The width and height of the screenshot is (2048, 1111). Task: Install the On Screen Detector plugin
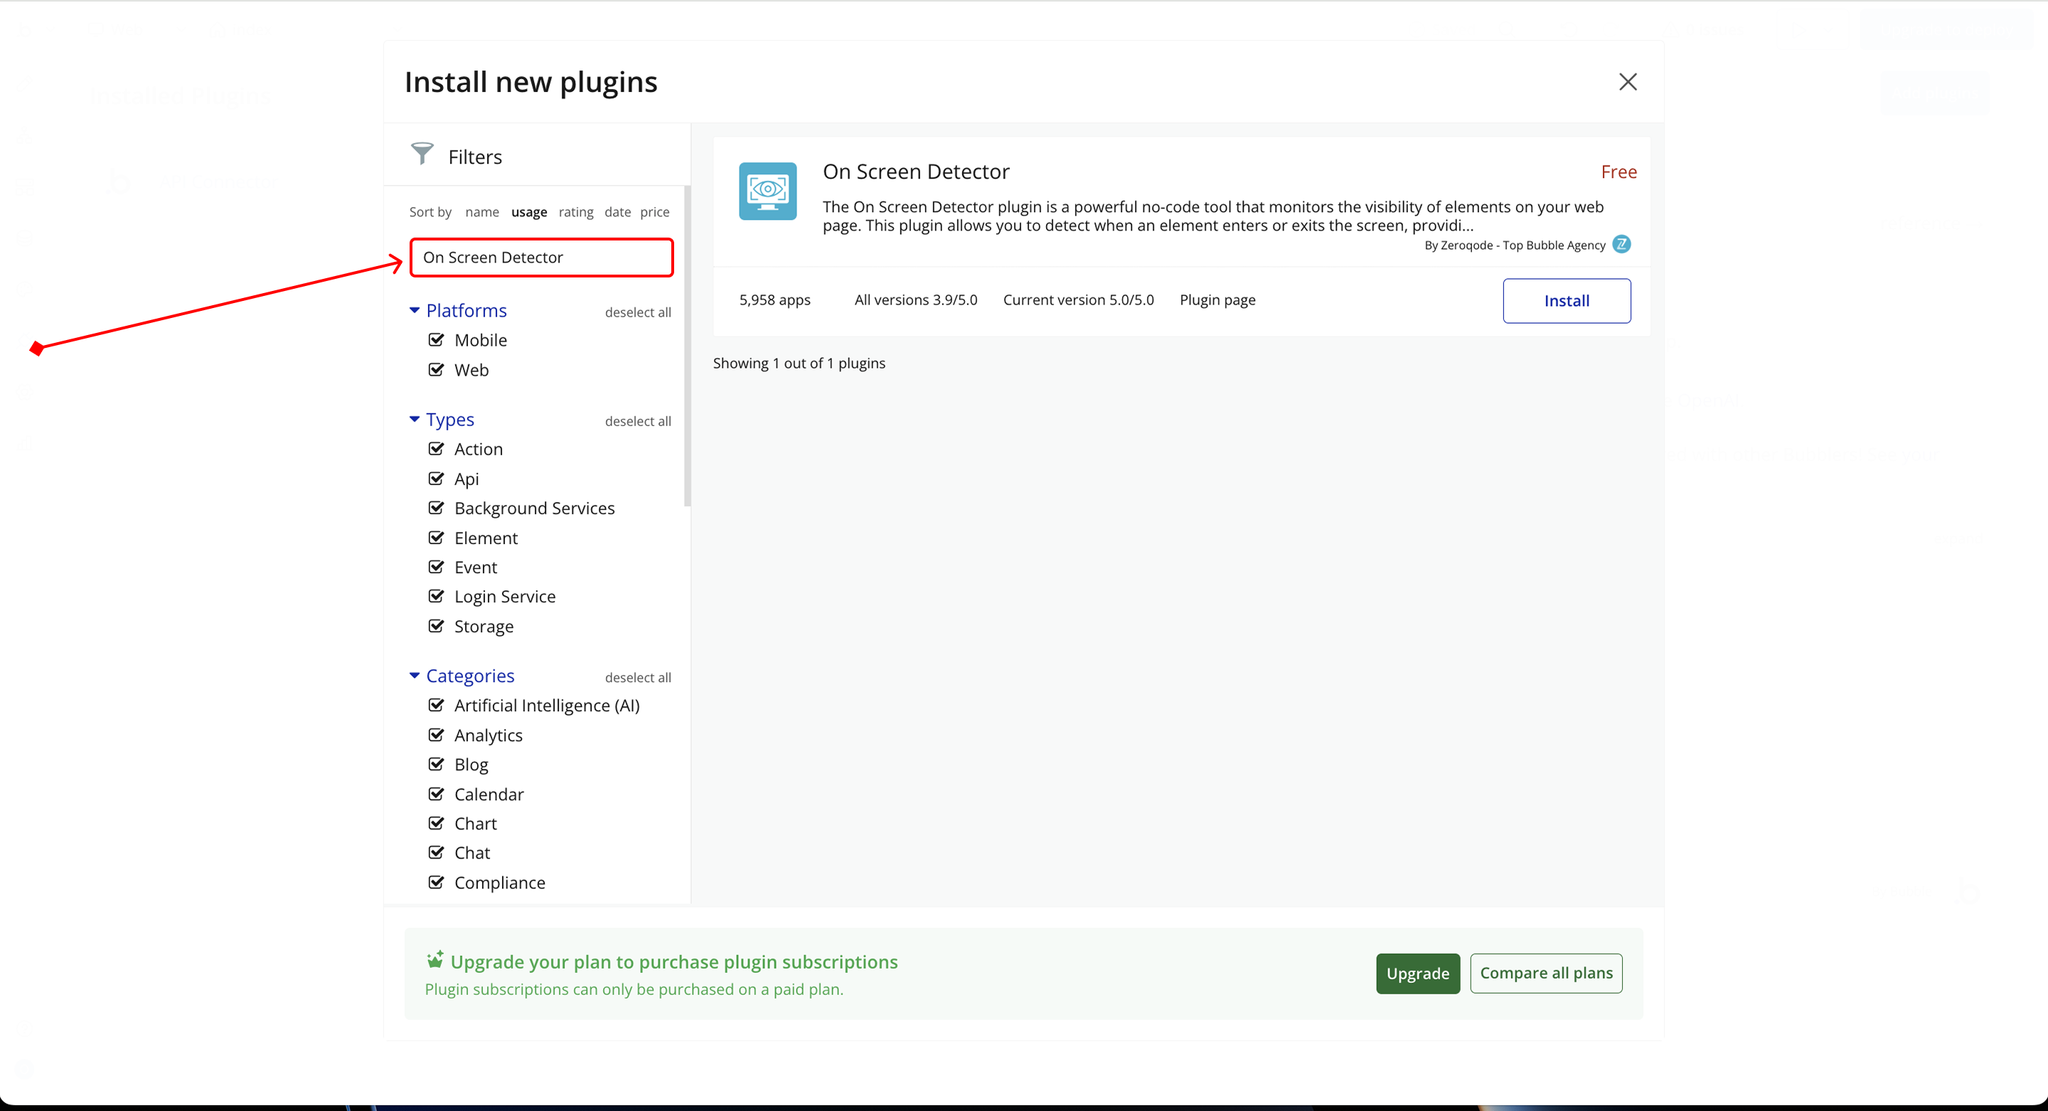(1566, 301)
